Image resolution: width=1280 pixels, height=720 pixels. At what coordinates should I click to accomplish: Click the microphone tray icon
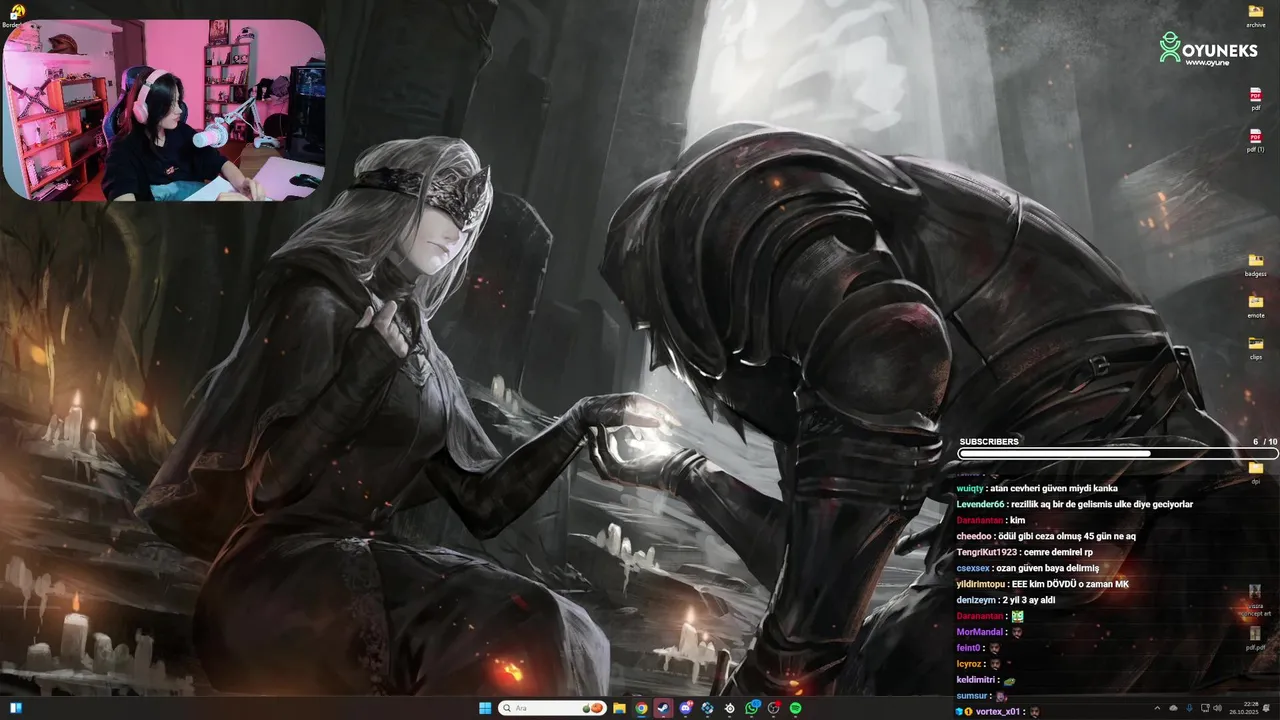1189,708
